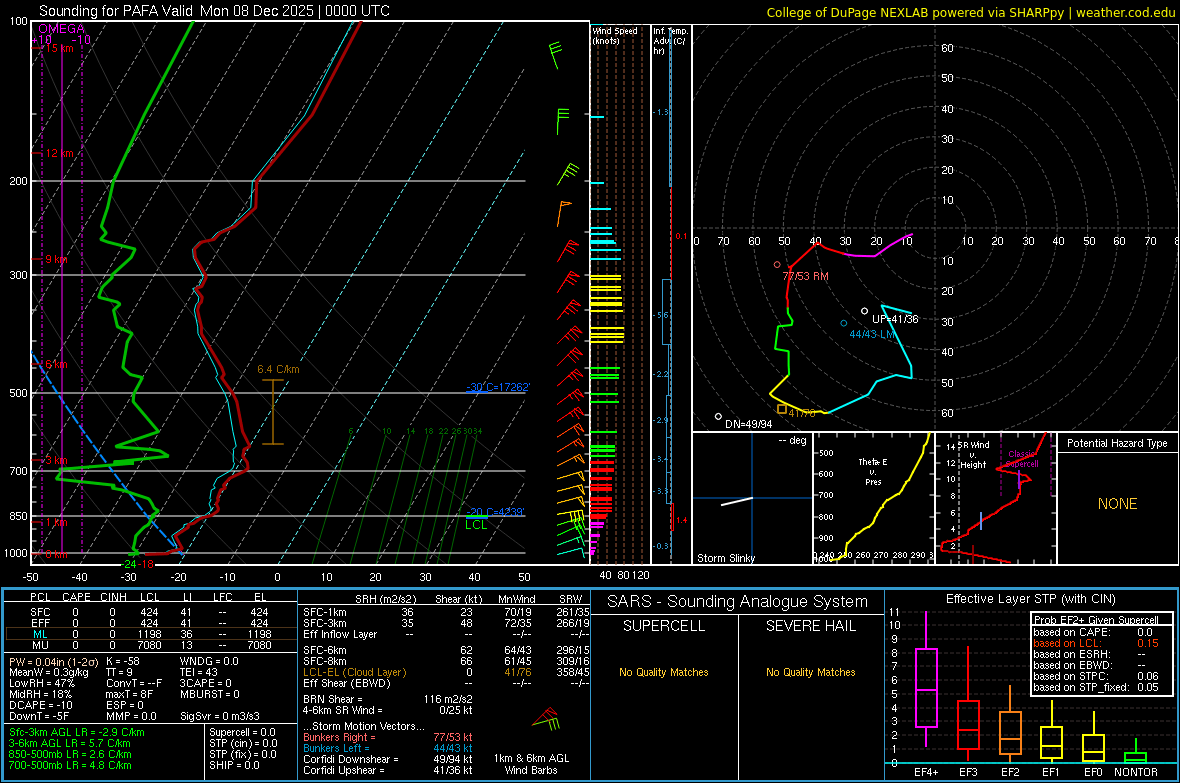Click the 'based on LCL: 0.15' row
Image resolution: width=1180 pixels, height=783 pixels.
coord(1096,643)
